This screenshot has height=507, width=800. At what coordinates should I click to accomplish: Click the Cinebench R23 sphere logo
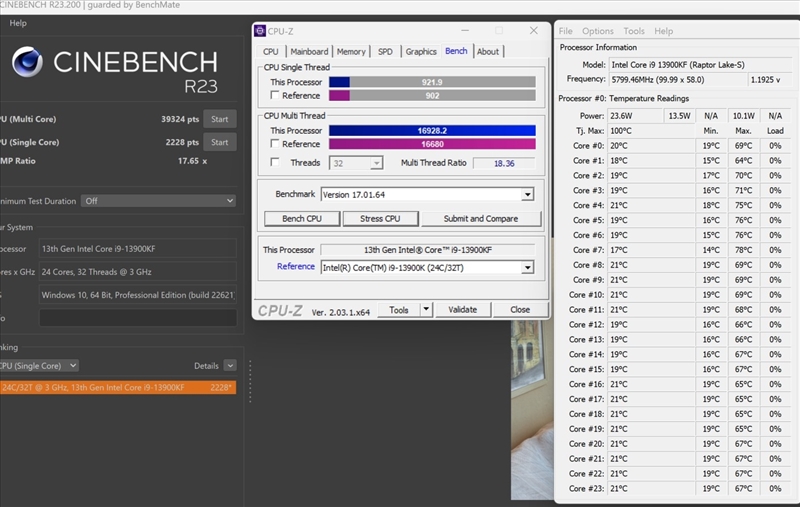tap(27, 62)
